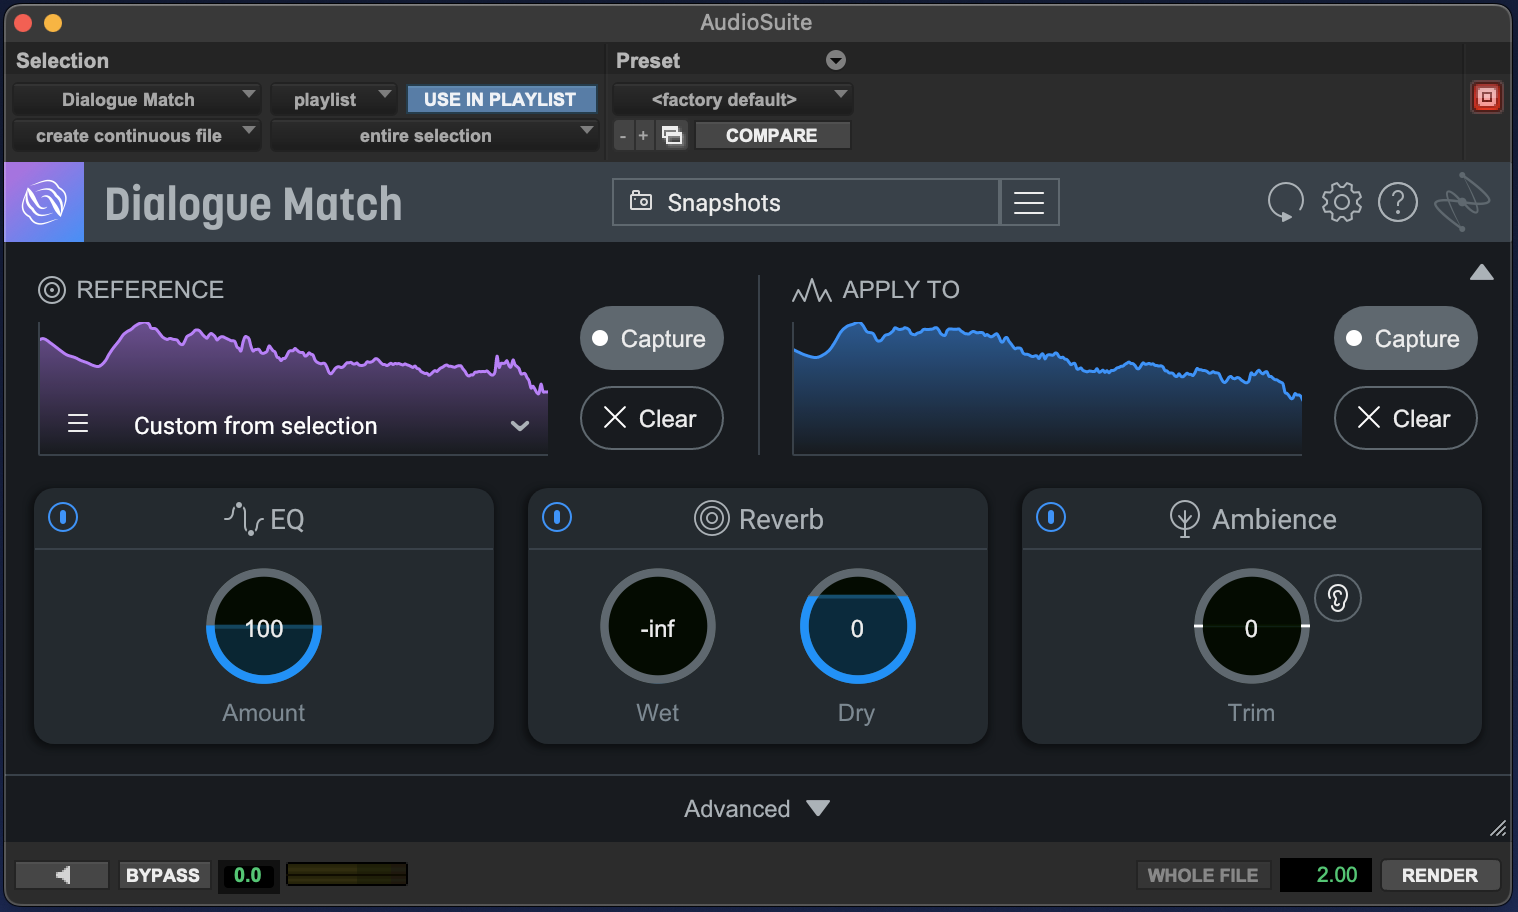Viewport: 1518px width, 912px height.
Task: Toggle WHOLE FILE processing
Action: coord(1203,875)
